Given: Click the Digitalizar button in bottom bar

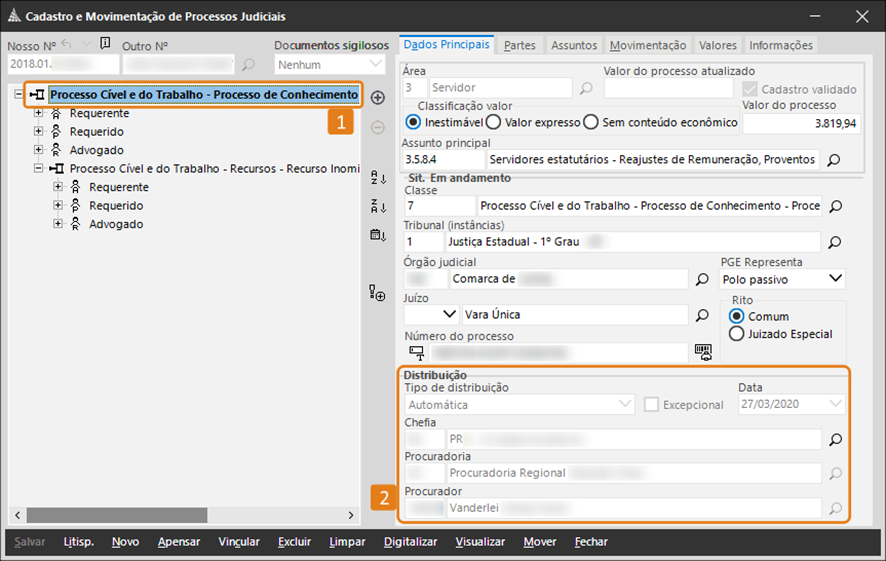Looking at the screenshot, I should tap(410, 542).
